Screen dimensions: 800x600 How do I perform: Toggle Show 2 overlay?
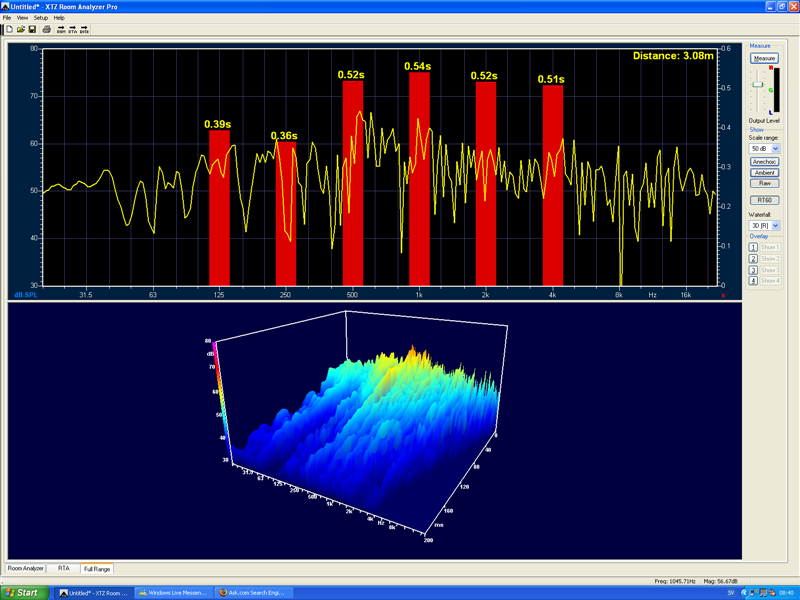click(x=769, y=259)
